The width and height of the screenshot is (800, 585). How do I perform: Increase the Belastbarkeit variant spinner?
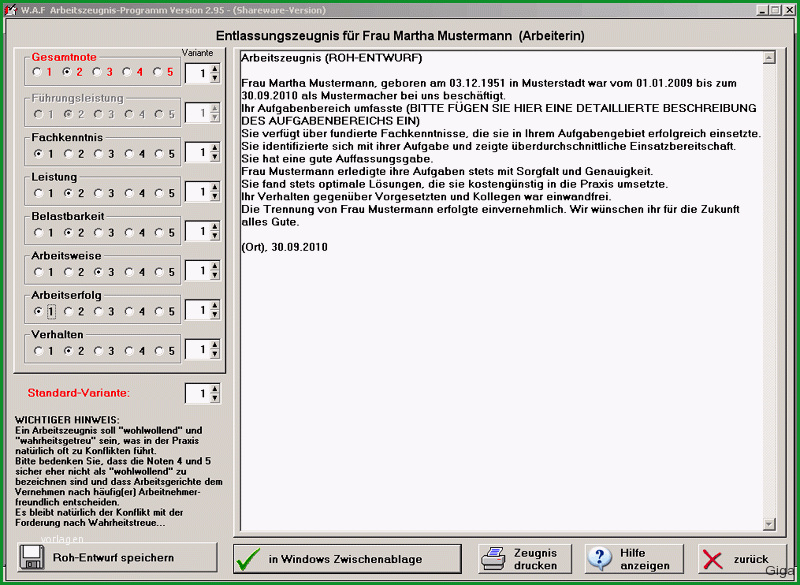coord(215,227)
